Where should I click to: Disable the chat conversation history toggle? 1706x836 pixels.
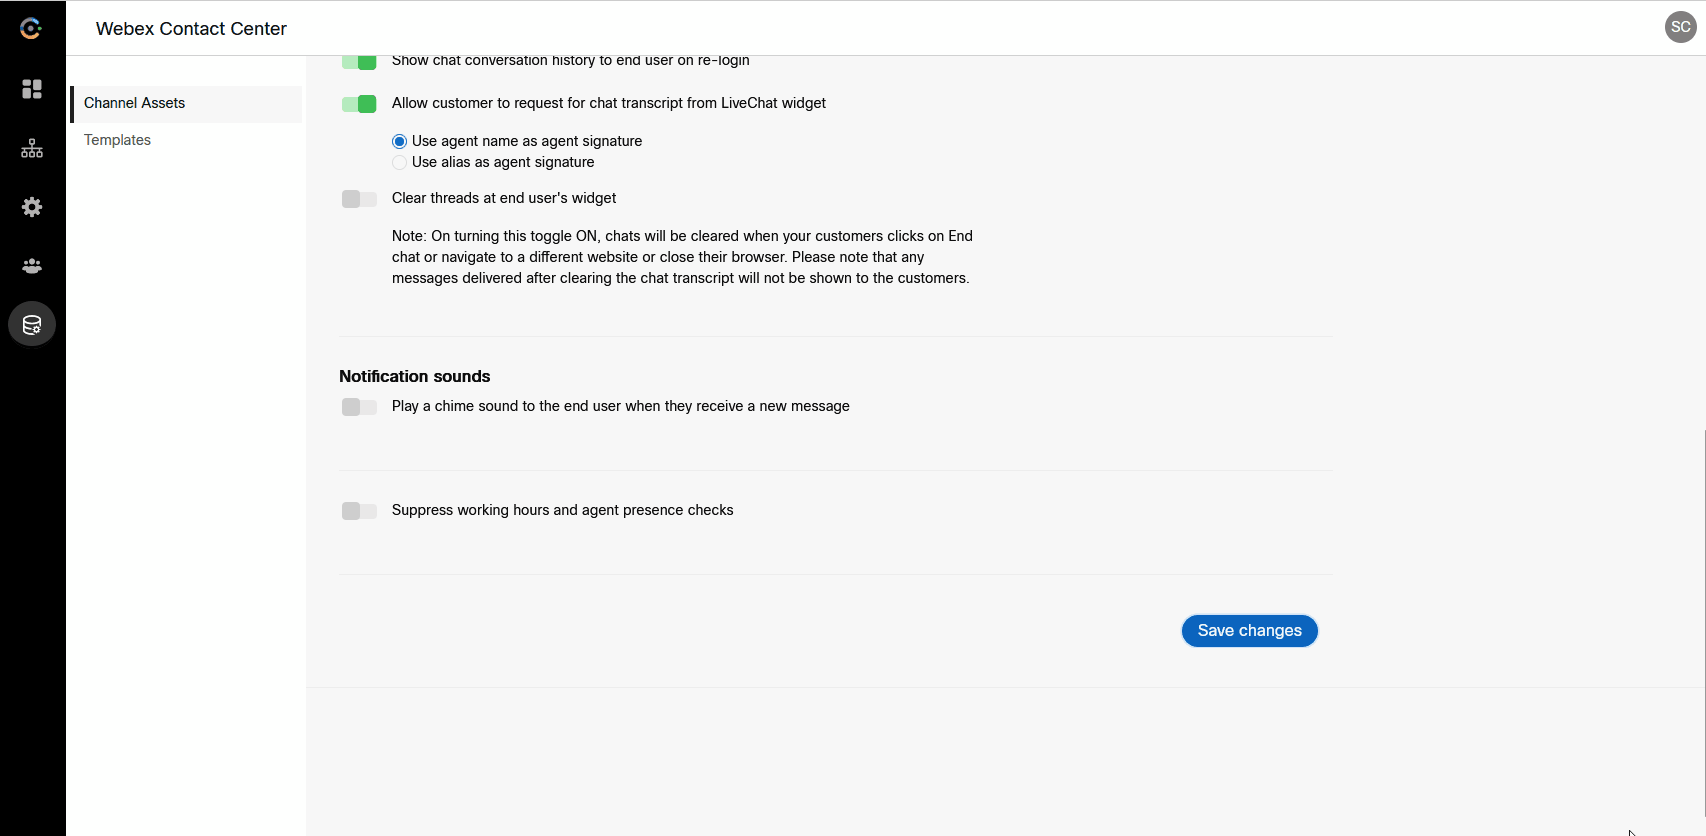[359, 63]
